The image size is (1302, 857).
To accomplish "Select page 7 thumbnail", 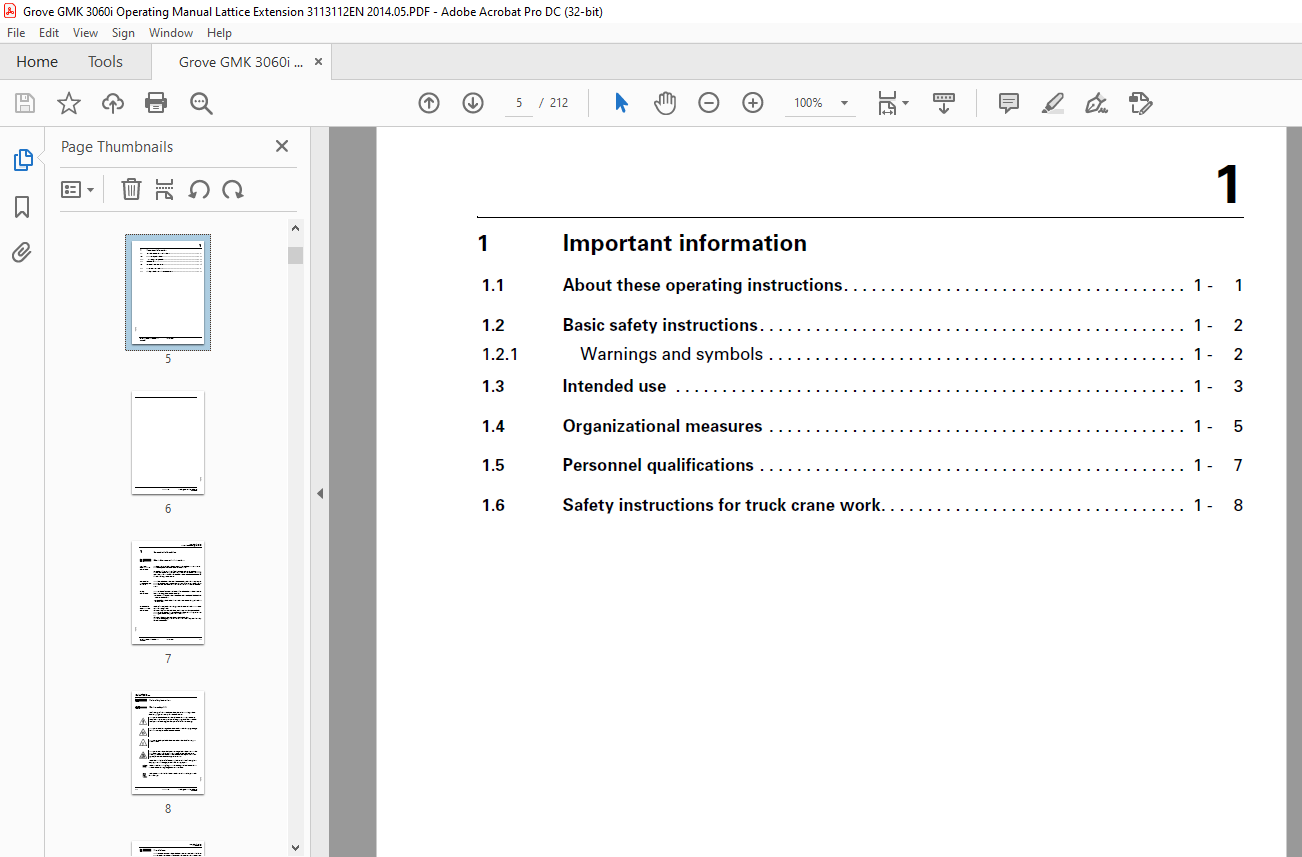I will click(x=168, y=593).
